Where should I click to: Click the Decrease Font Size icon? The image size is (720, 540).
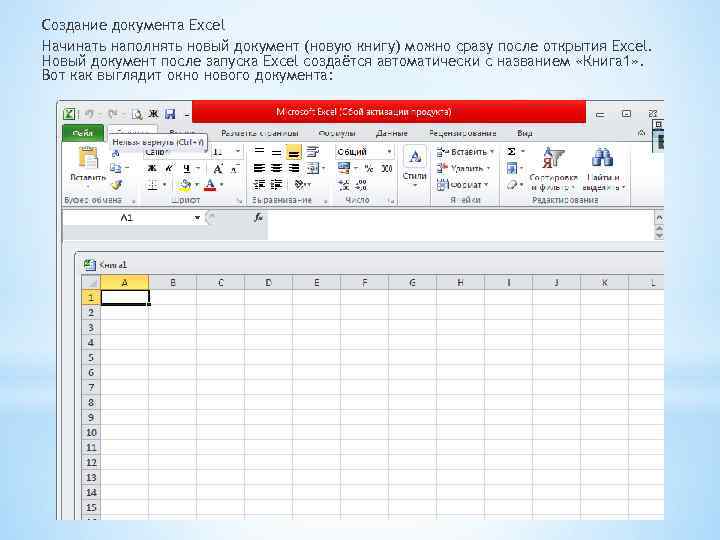234,169
